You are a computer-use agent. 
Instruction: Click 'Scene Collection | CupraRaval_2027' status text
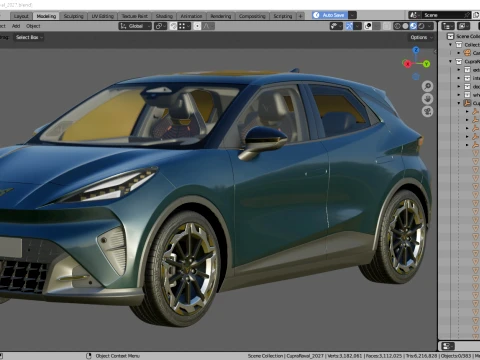(286, 356)
